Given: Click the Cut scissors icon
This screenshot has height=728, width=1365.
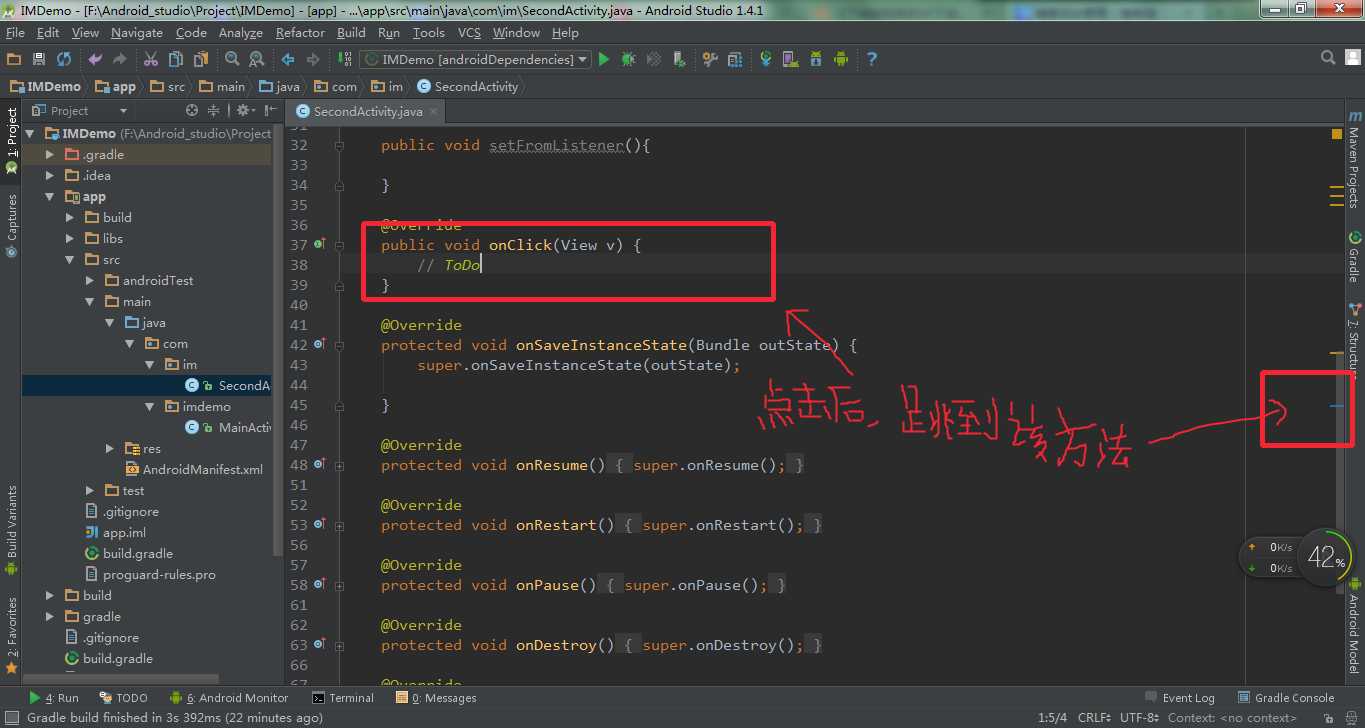Looking at the screenshot, I should coord(151,60).
